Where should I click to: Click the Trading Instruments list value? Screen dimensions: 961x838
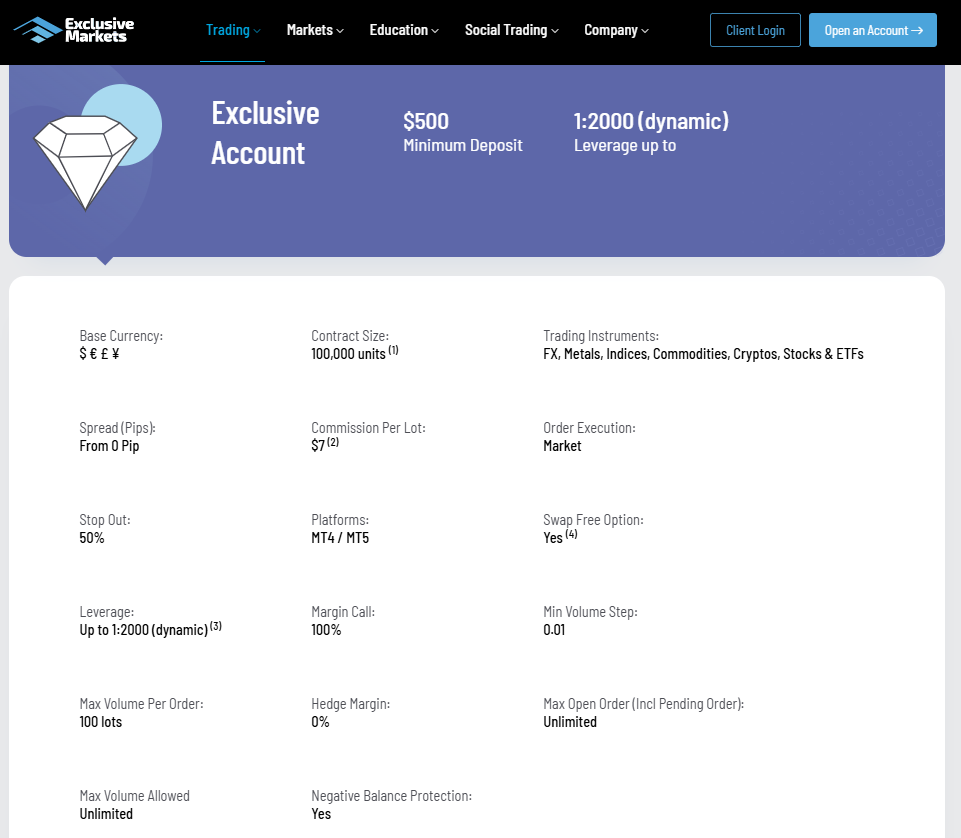pyautogui.click(x=703, y=354)
